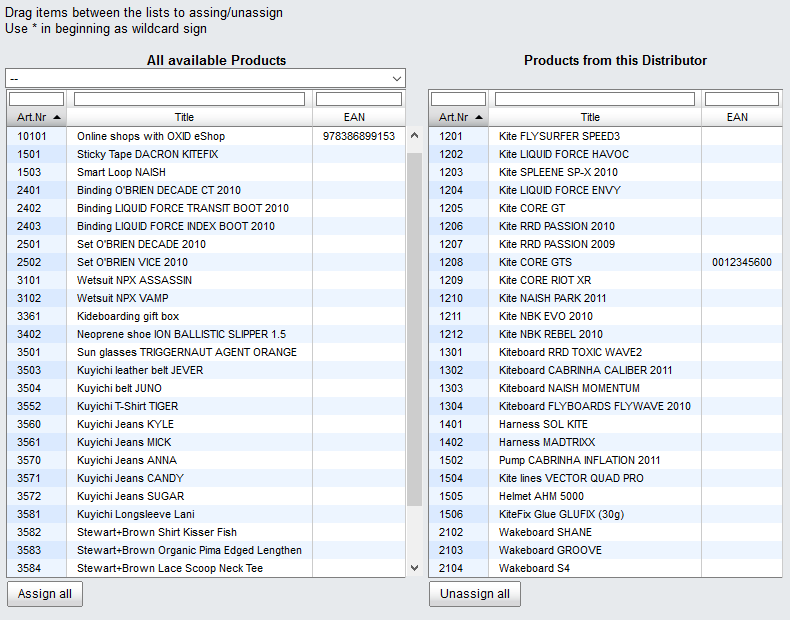
Task: Select row Kuyichi Jeans KYLE
Action: coord(206,425)
